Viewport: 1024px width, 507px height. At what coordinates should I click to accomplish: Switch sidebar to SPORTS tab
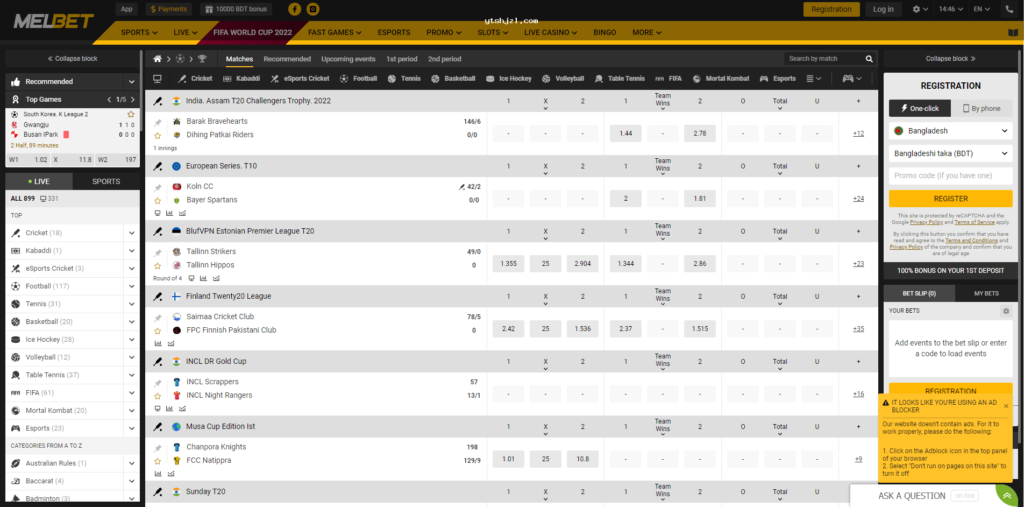click(x=106, y=182)
